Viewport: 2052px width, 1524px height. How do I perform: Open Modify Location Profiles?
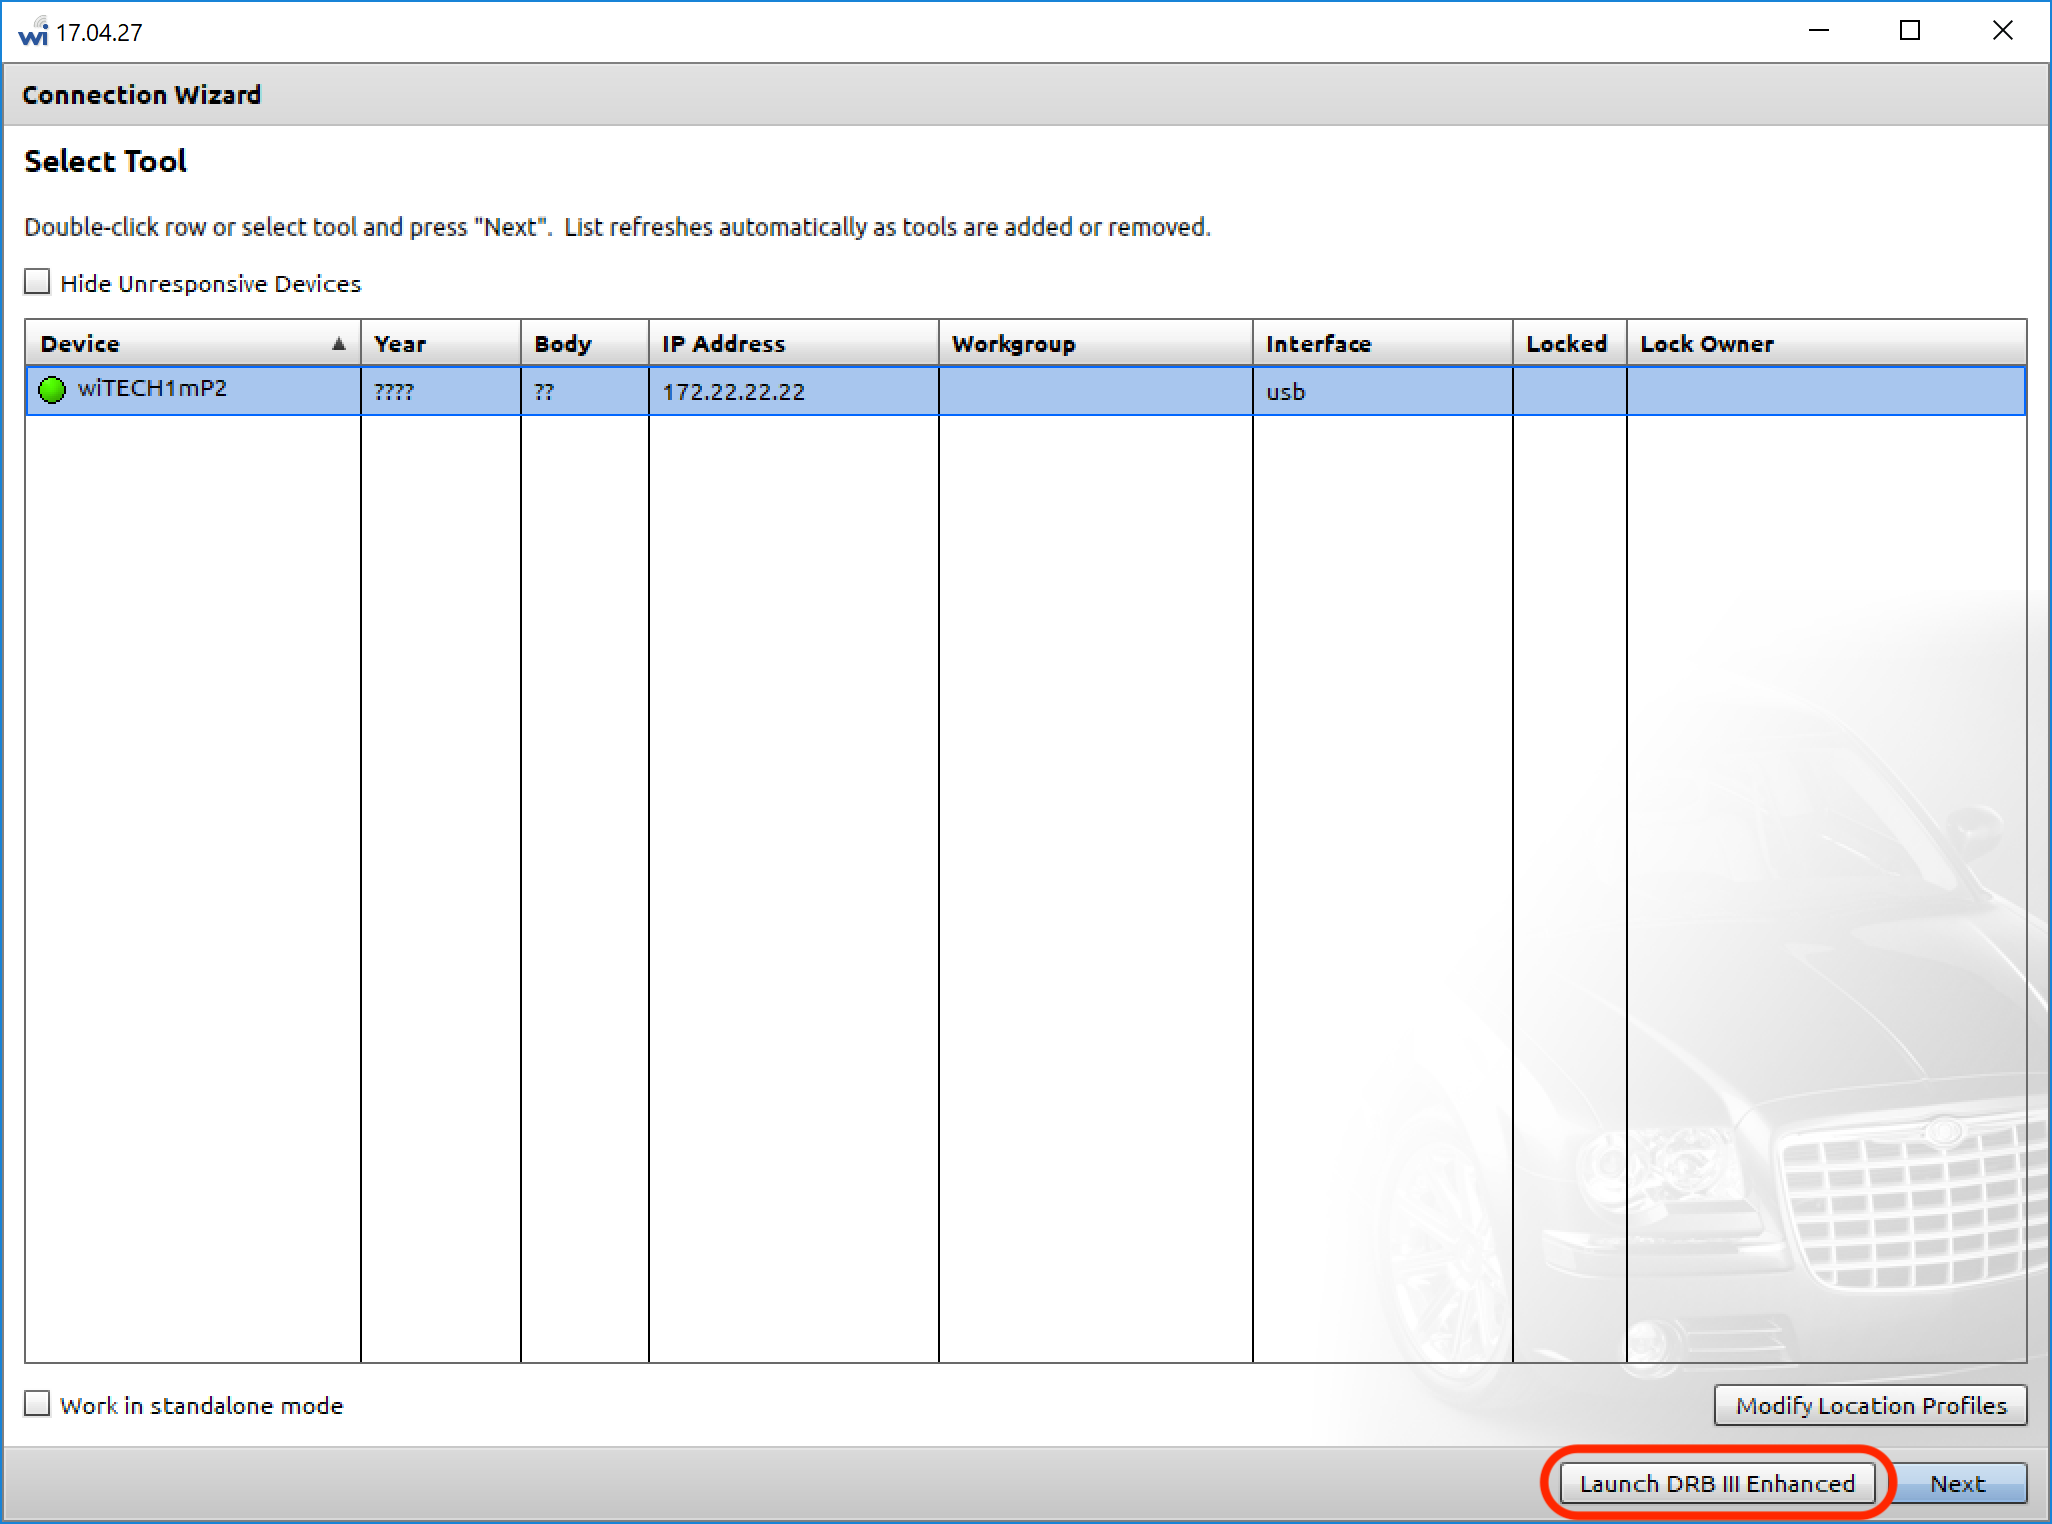pos(1871,1405)
